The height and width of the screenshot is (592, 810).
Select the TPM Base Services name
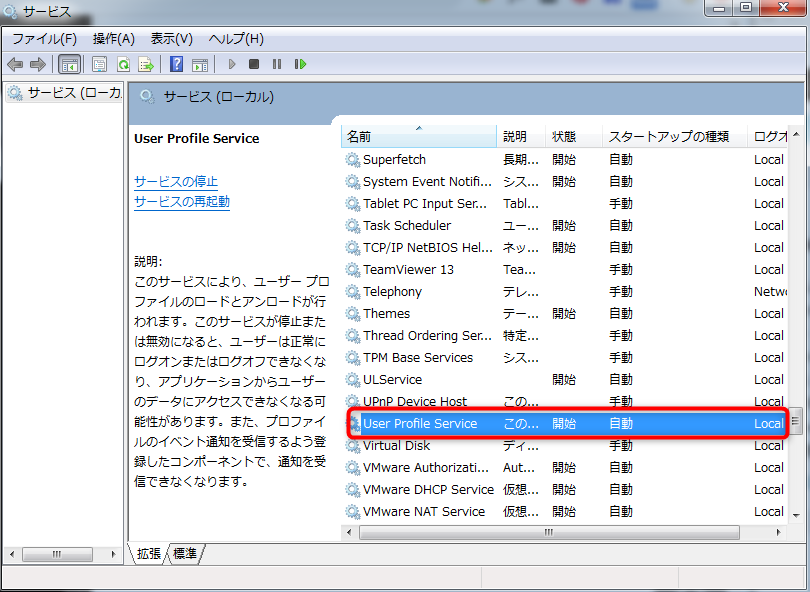pyautogui.click(x=418, y=357)
